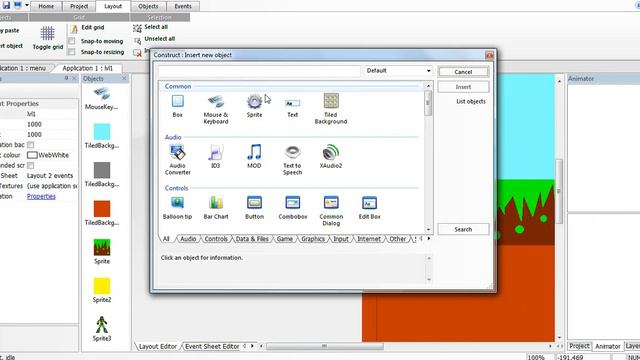Pick the ID3 audio object
The image size is (640, 360).
pyautogui.click(x=216, y=157)
